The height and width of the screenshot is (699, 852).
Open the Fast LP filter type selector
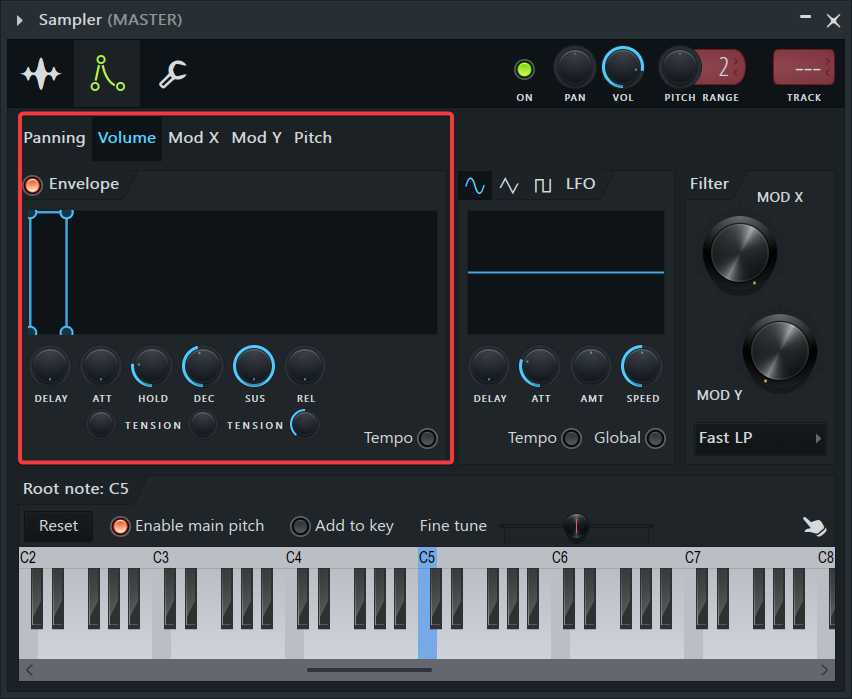759,438
